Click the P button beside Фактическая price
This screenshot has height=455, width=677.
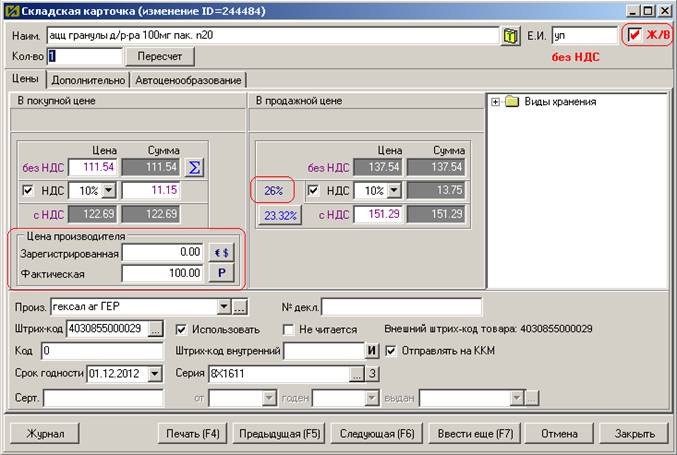pos(221,273)
